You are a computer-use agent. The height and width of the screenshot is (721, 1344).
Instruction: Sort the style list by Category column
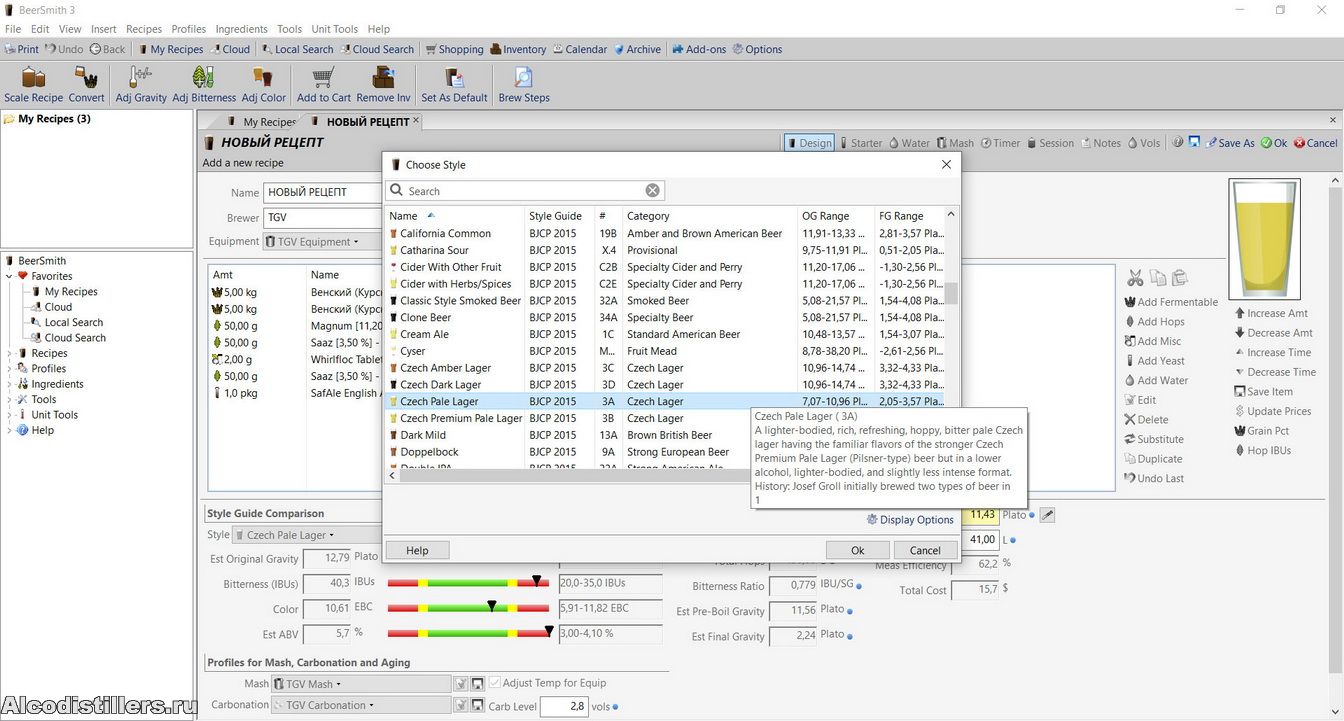point(648,216)
